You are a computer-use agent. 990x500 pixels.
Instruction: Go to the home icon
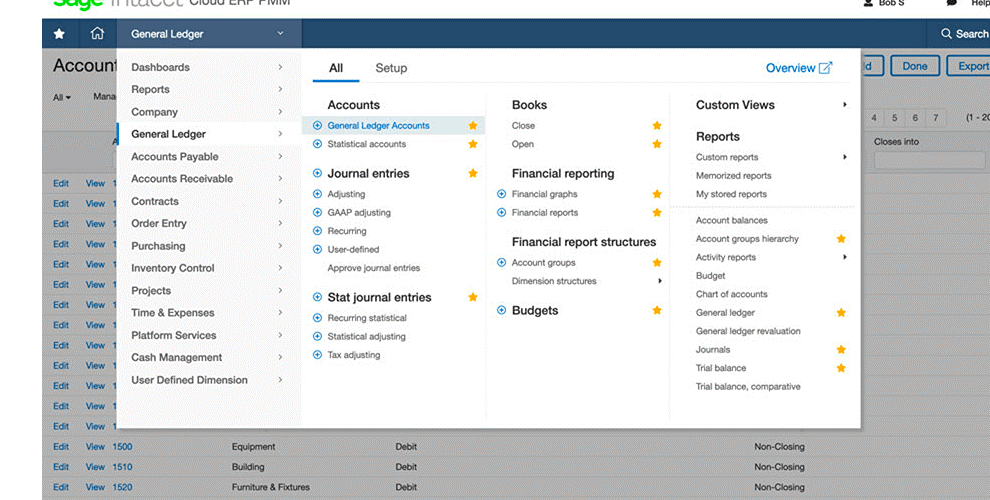point(97,33)
